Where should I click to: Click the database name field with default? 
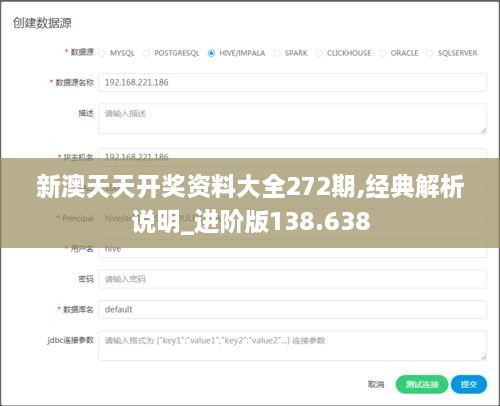tap(292, 309)
